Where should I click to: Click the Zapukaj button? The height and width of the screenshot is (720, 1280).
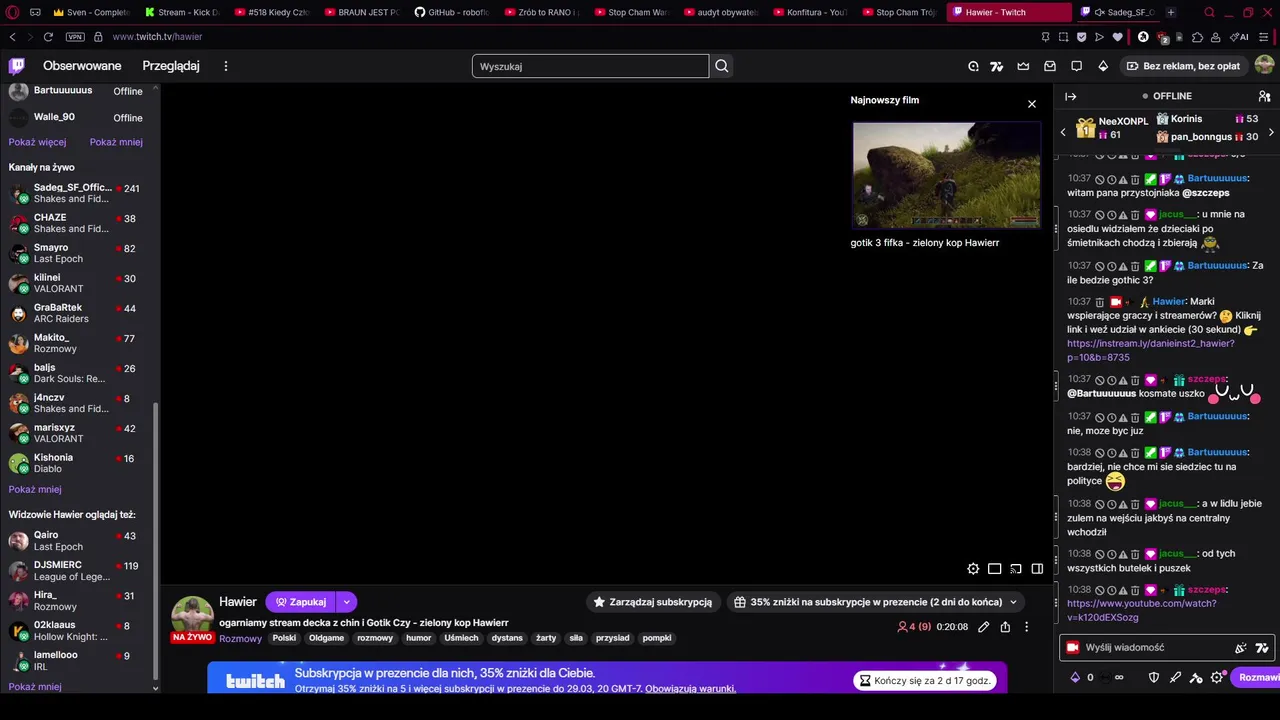click(x=301, y=602)
